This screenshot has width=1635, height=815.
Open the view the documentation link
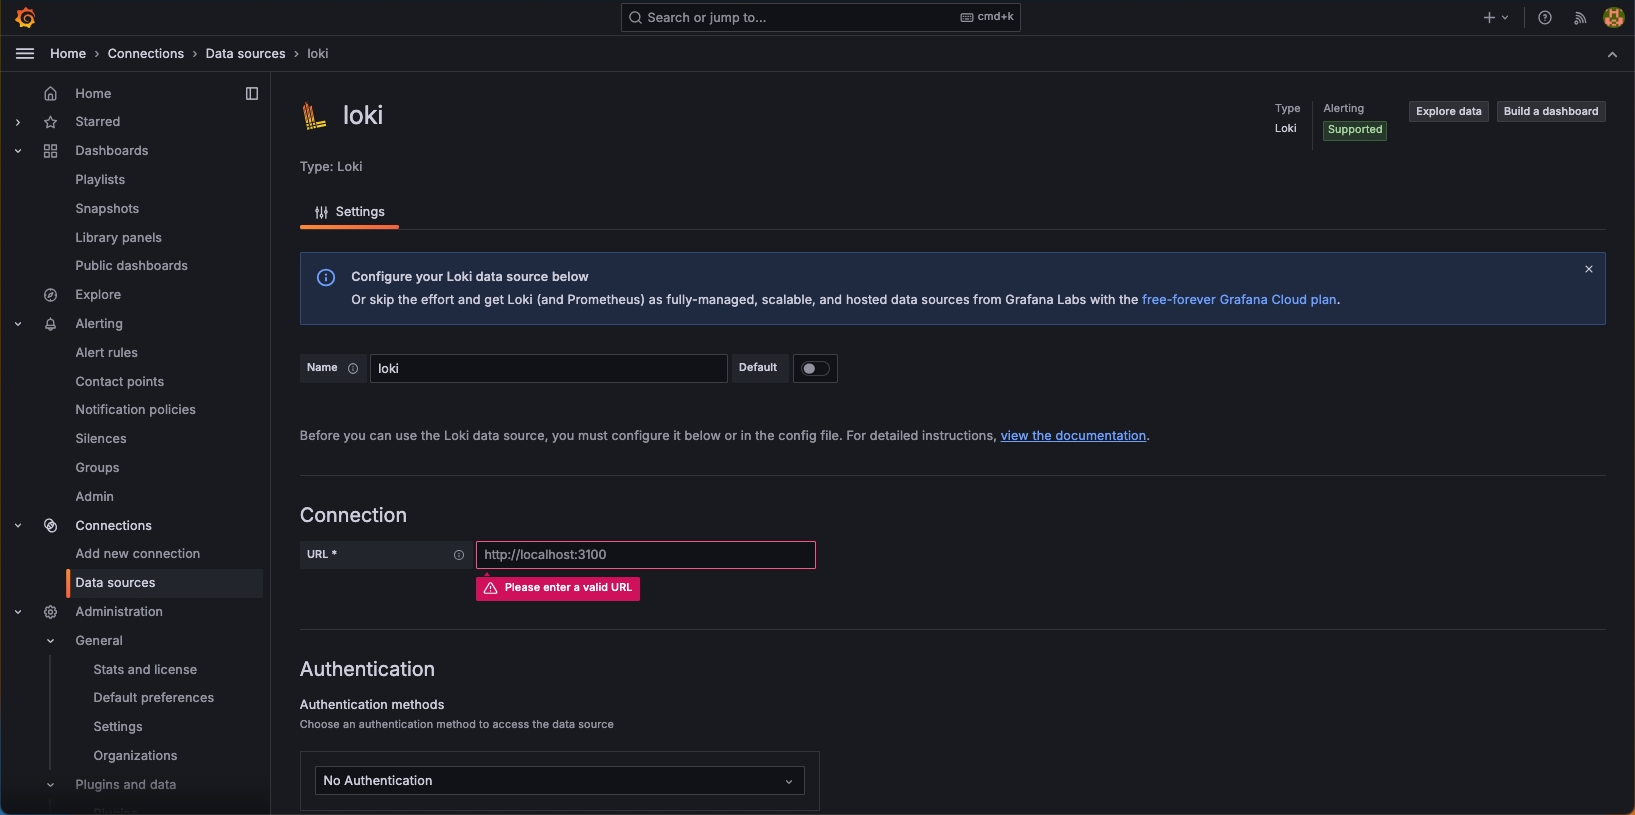(x=1073, y=436)
